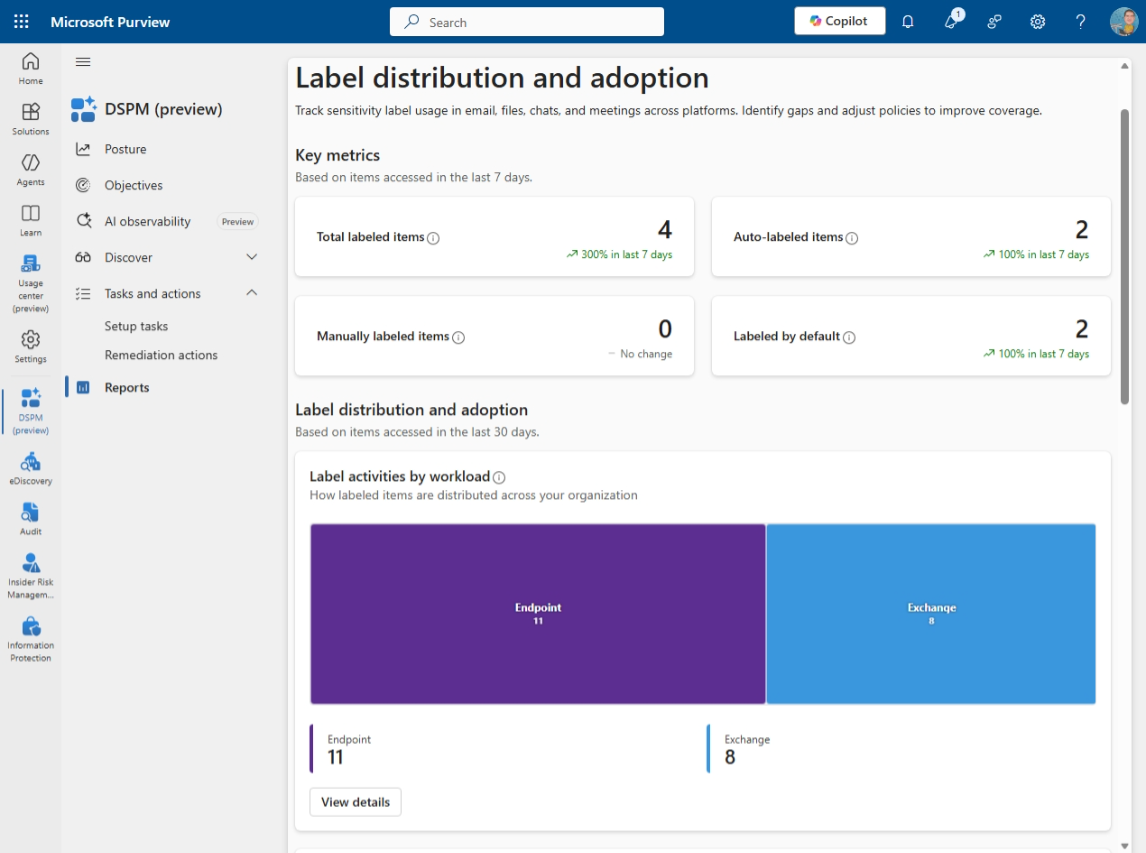
Task: Open the Audit solution icon
Action: (31, 518)
